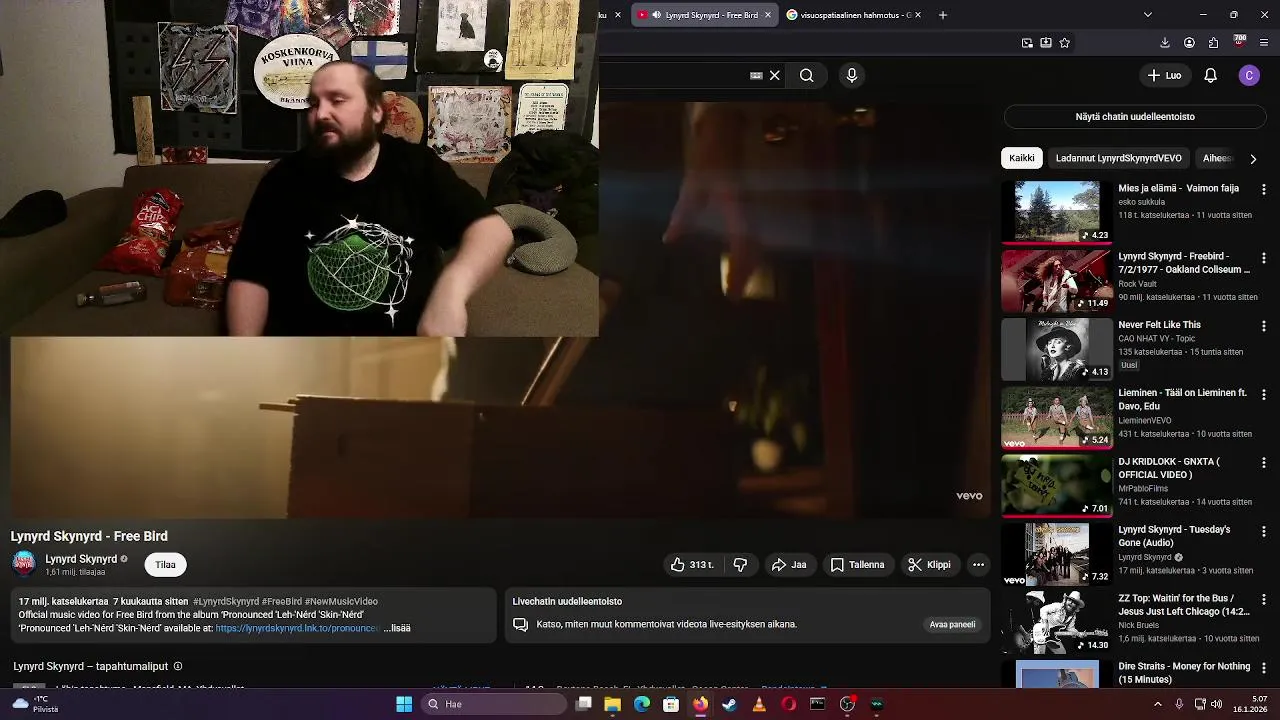The image size is (1280, 720).
Task: Click the taskbar Hae search field
Action: click(x=494, y=704)
